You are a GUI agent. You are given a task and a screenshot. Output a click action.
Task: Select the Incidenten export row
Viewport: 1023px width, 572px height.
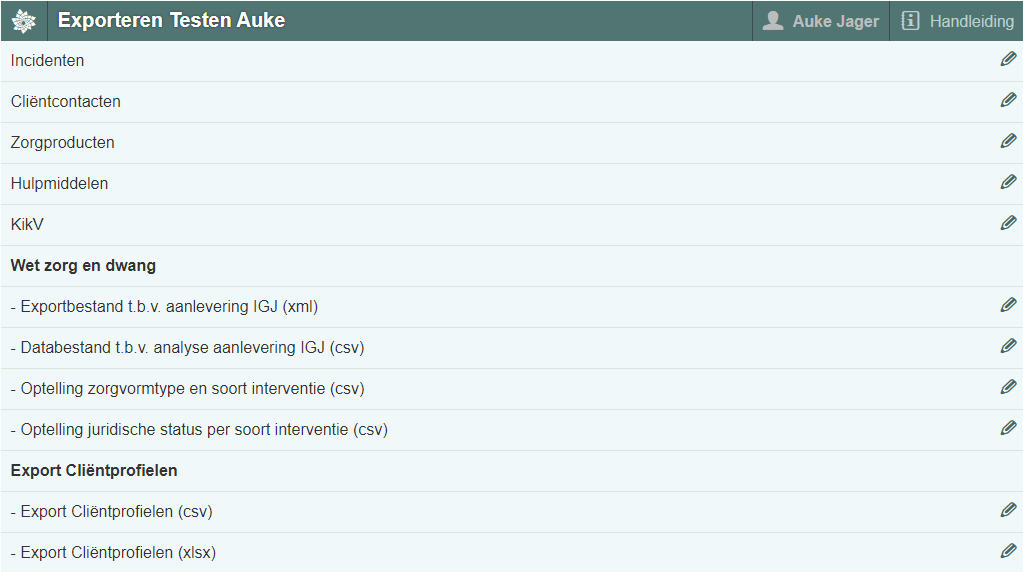[x=48, y=61]
